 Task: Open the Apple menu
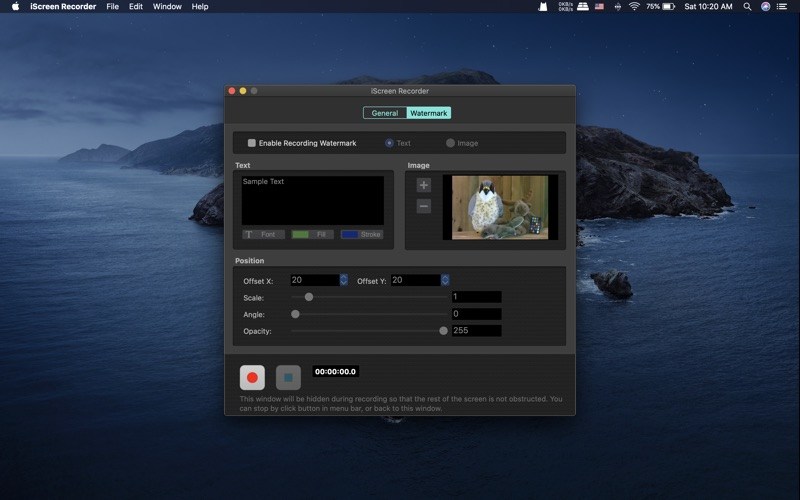(15, 6)
